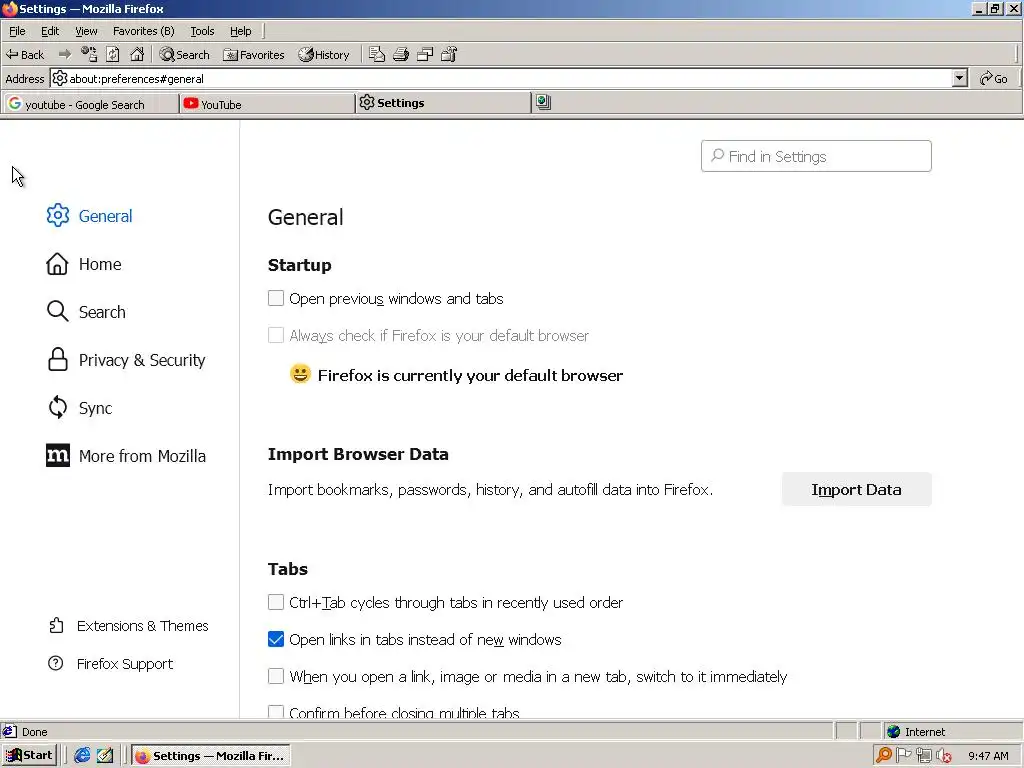Click the General page heading
The height and width of the screenshot is (768, 1024).
305,217
